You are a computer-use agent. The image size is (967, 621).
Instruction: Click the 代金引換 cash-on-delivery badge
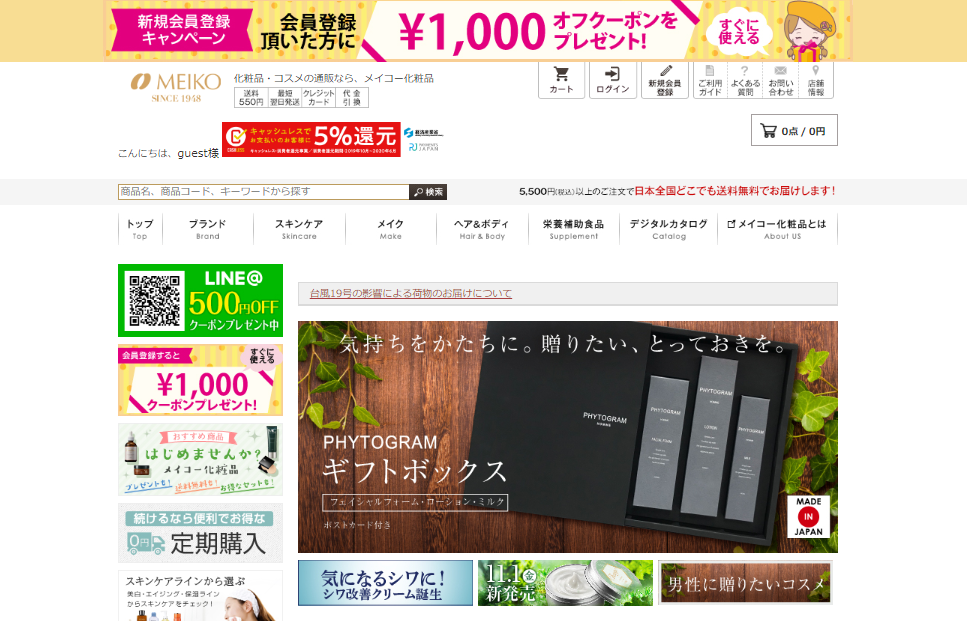tap(352, 97)
